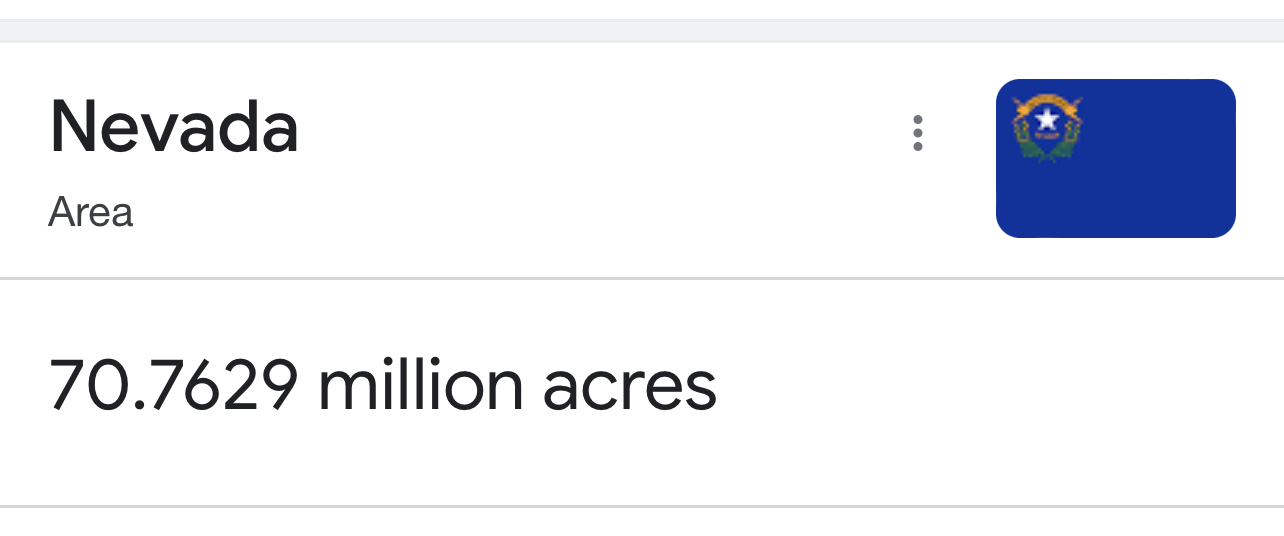Image resolution: width=1284 pixels, height=536 pixels.
Task: Click the silver star on the flag
Action: 1047,121
